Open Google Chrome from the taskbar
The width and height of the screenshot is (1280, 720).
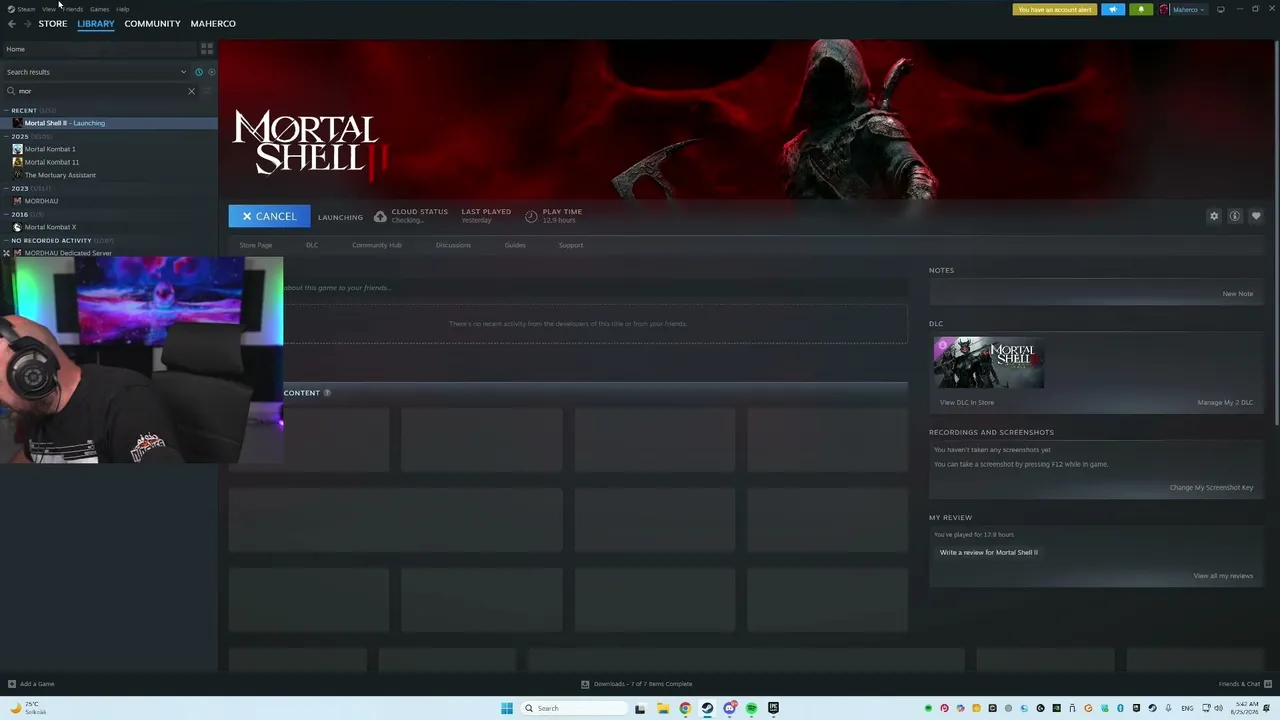[x=685, y=708]
